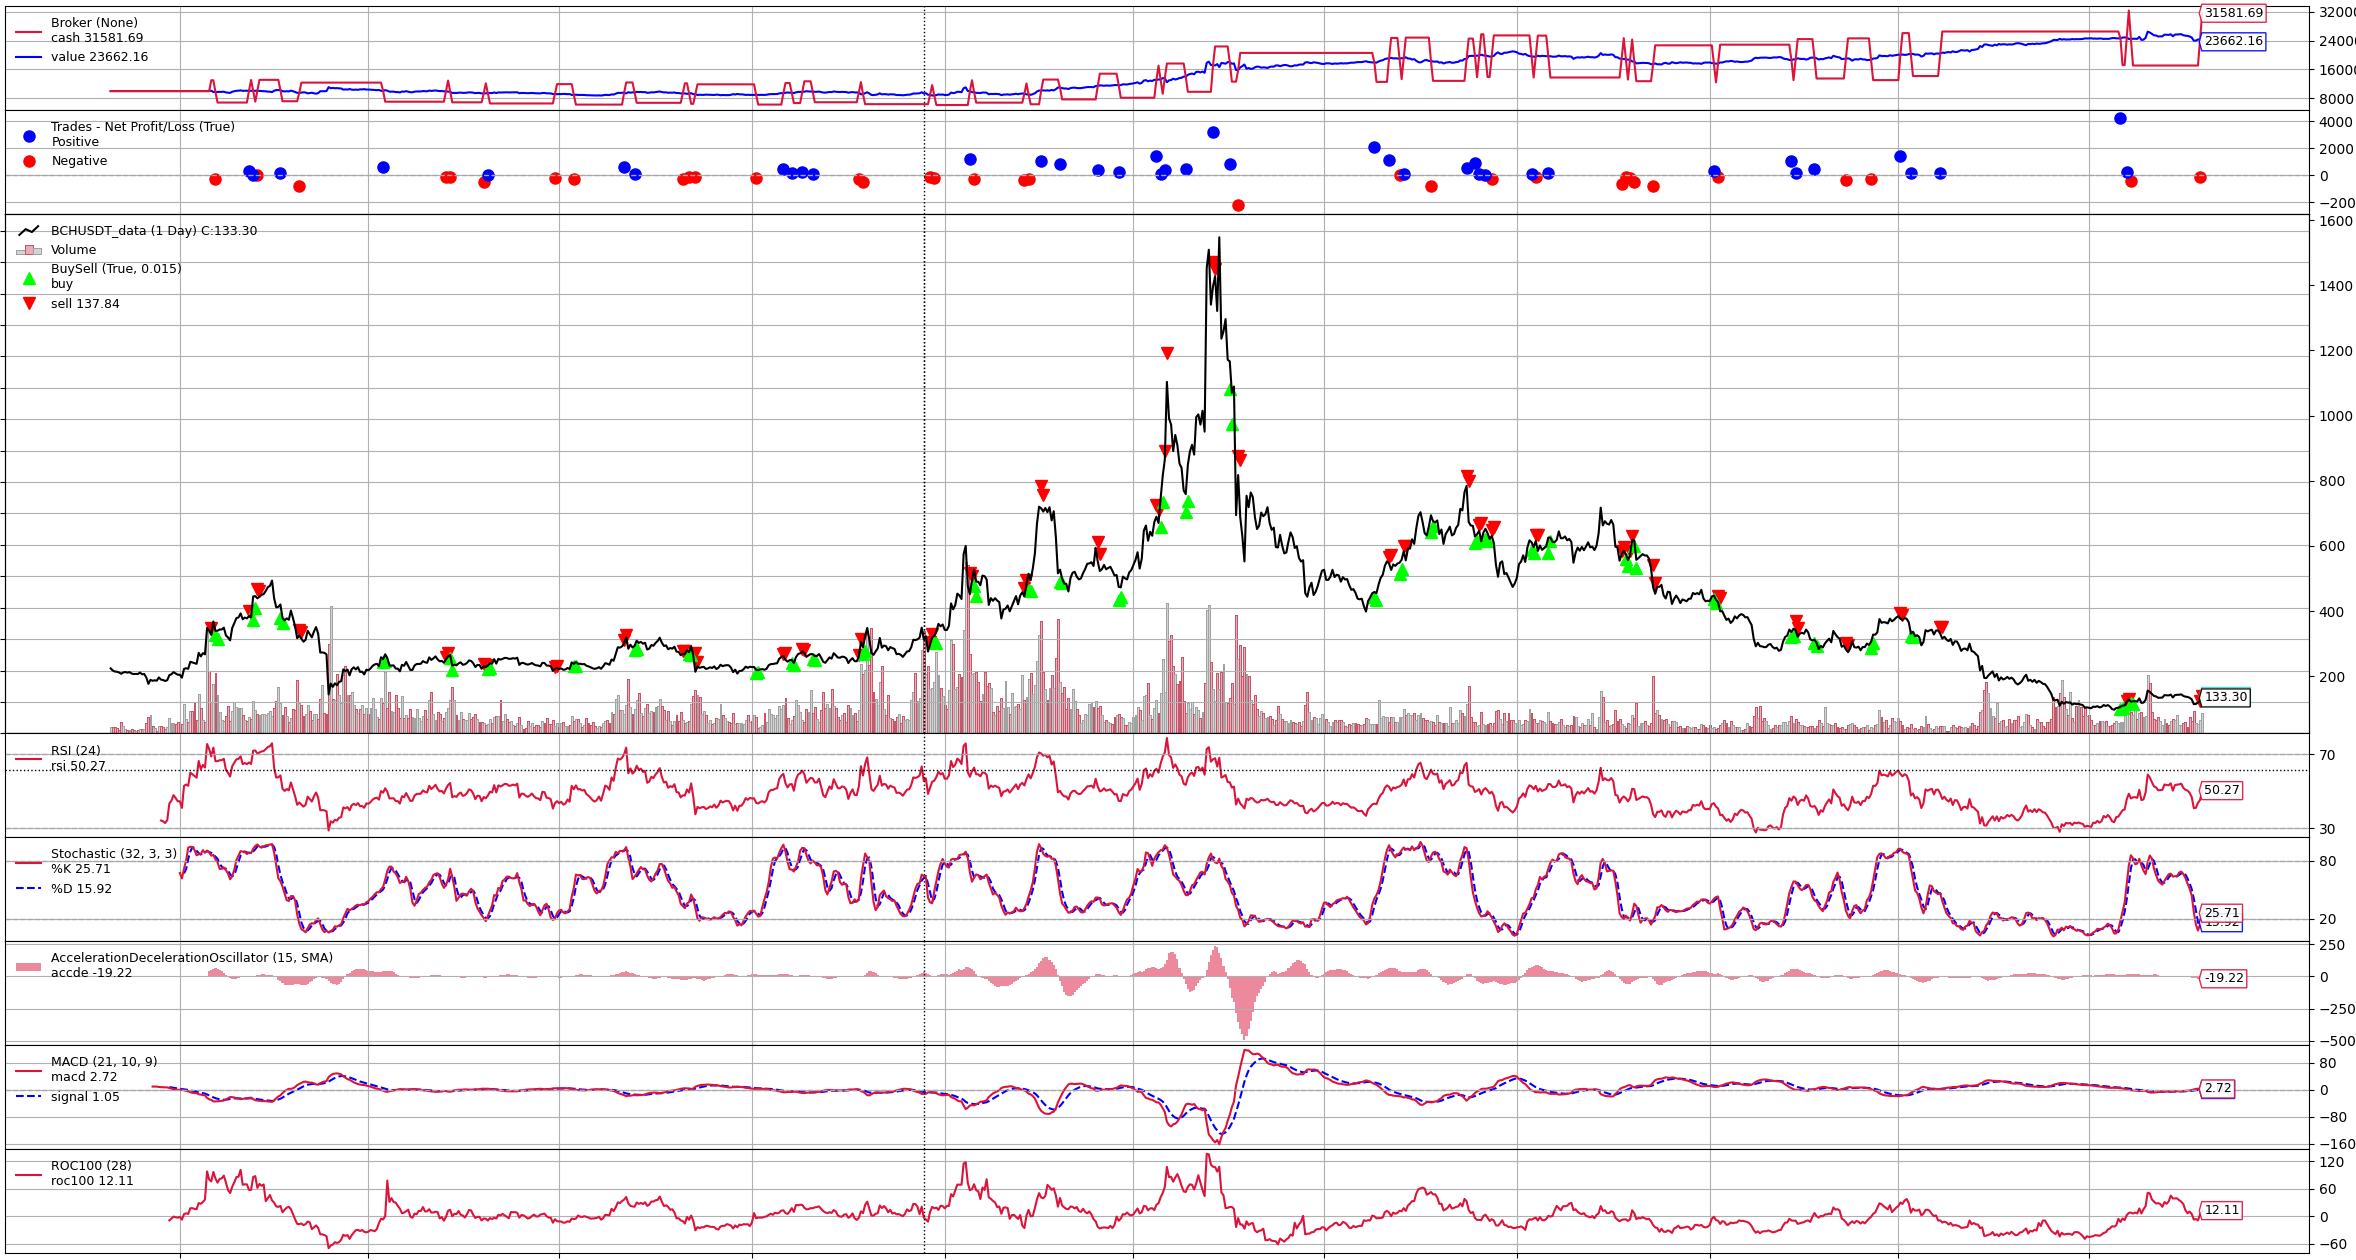Click the accde -19.22 value tag
The width and height of the screenshot is (2356, 1260).
coord(2223,978)
